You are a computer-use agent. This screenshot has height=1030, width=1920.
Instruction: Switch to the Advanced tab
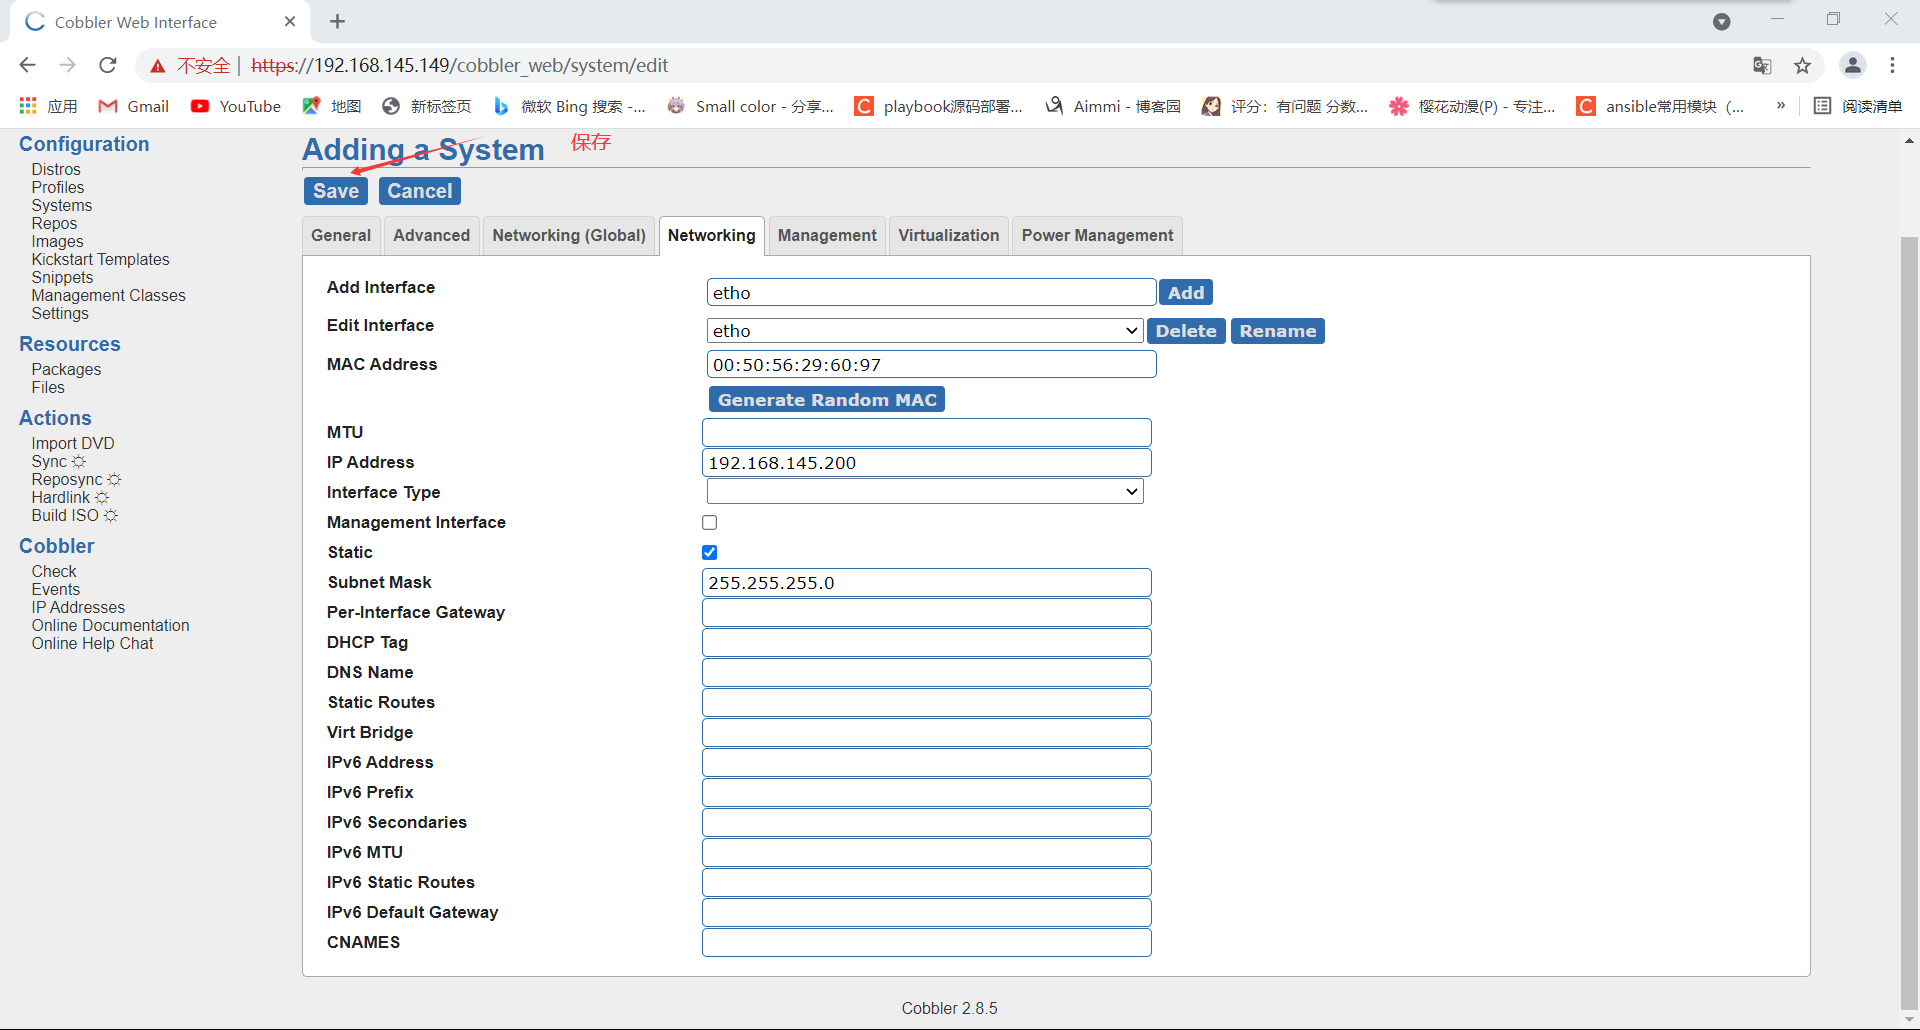tap(432, 236)
